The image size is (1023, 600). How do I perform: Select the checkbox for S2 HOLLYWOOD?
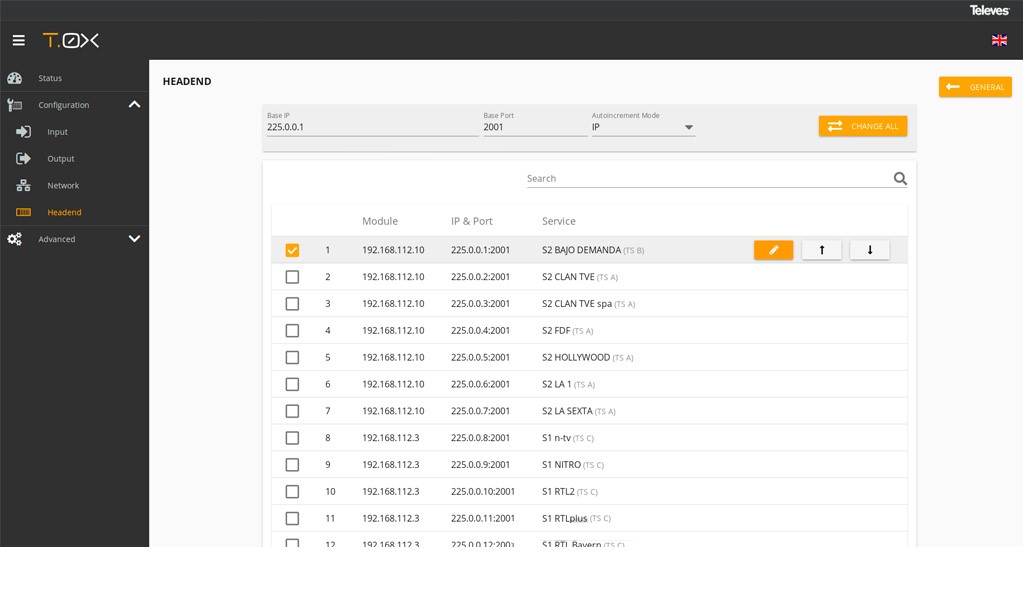(292, 358)
